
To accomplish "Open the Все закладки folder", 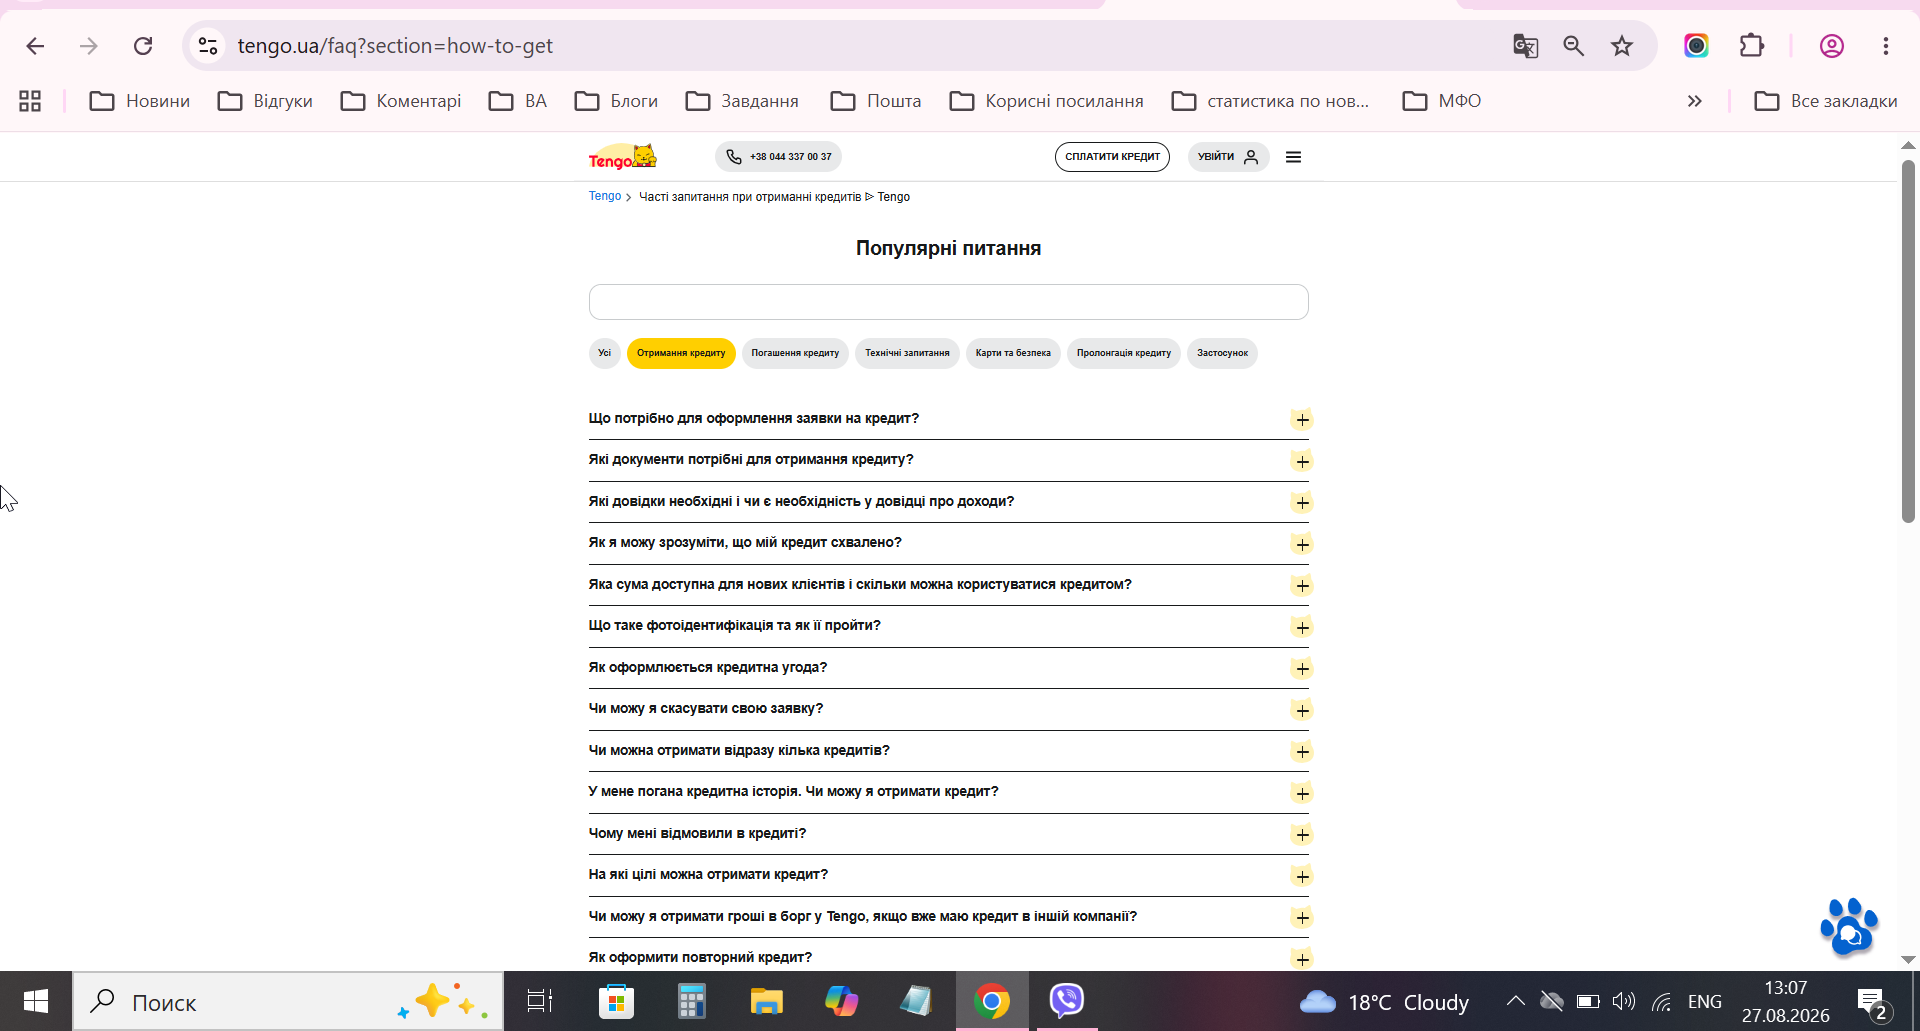I will click(1826, 101).
